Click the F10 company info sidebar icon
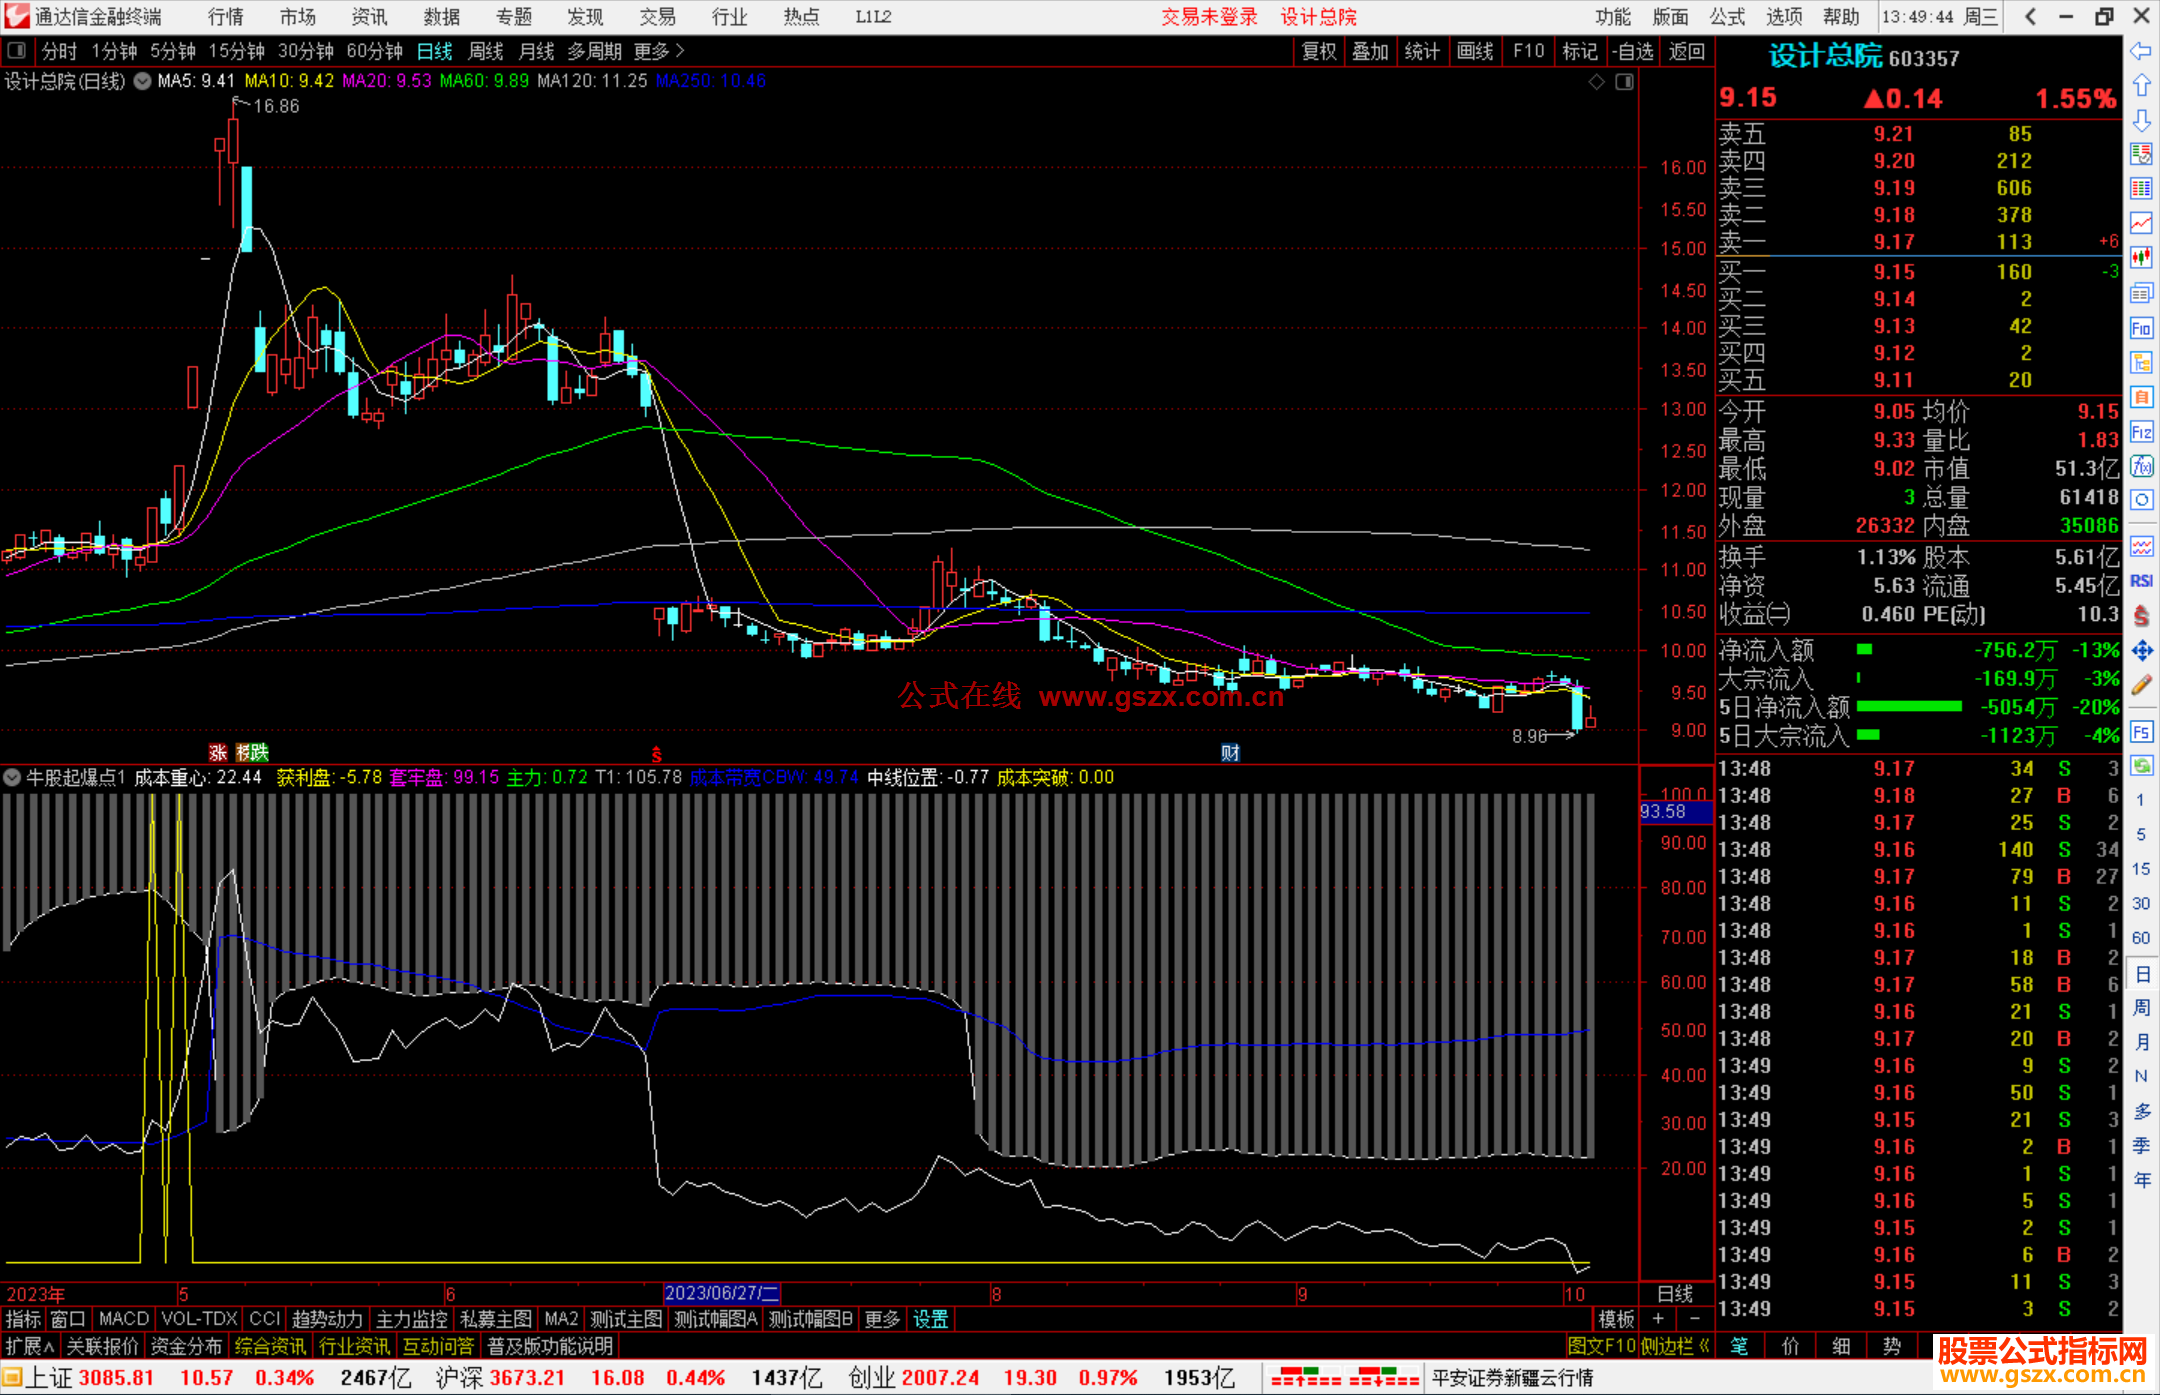 (2141, 328)
